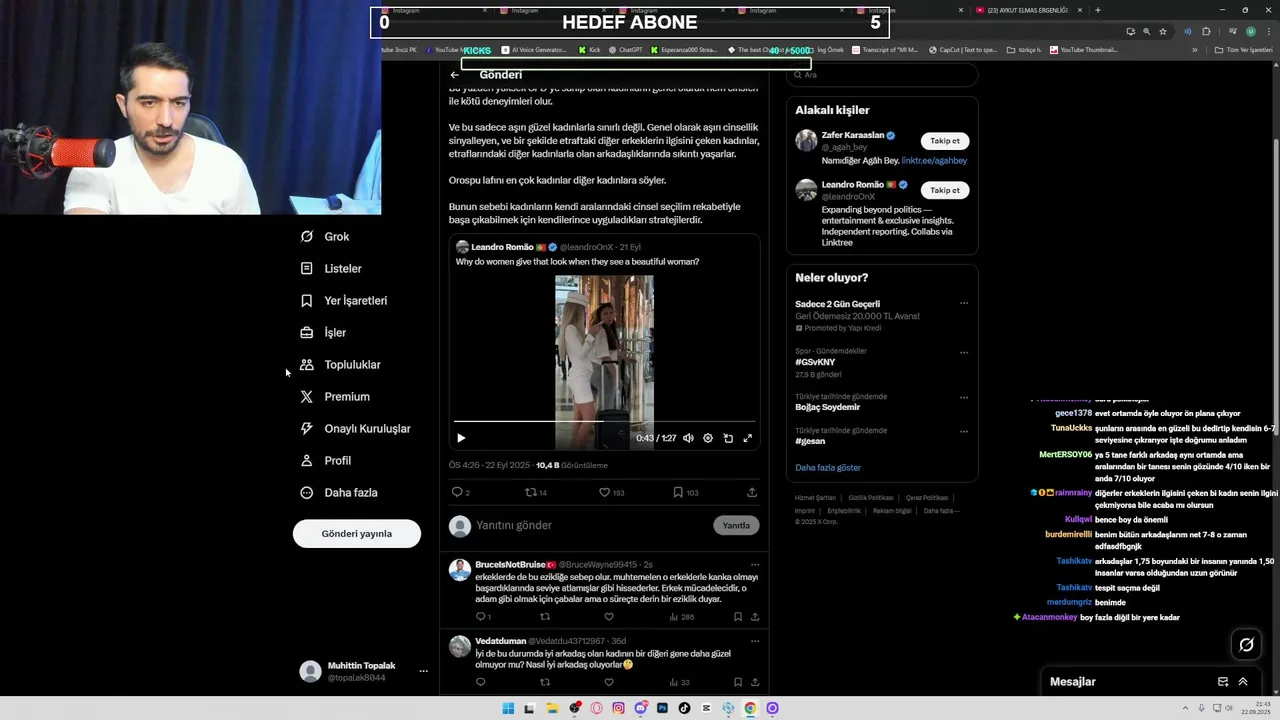Click the Yanıtla button
The width and height of the screenshot is (1280, 720).
click(x=736, y=526)
